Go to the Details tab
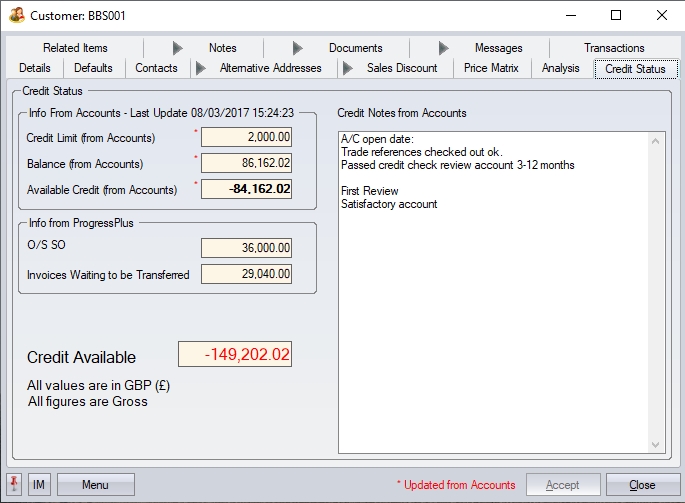 [x=35, y=68]
